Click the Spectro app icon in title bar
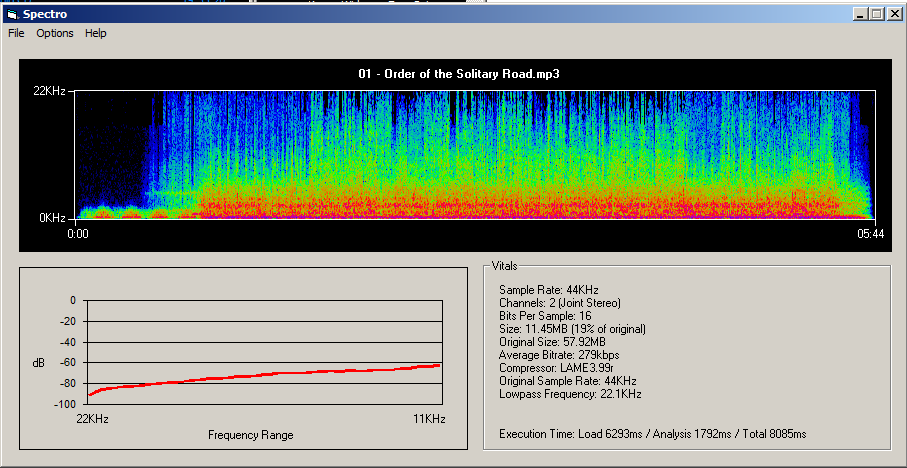 click(12, 13)
